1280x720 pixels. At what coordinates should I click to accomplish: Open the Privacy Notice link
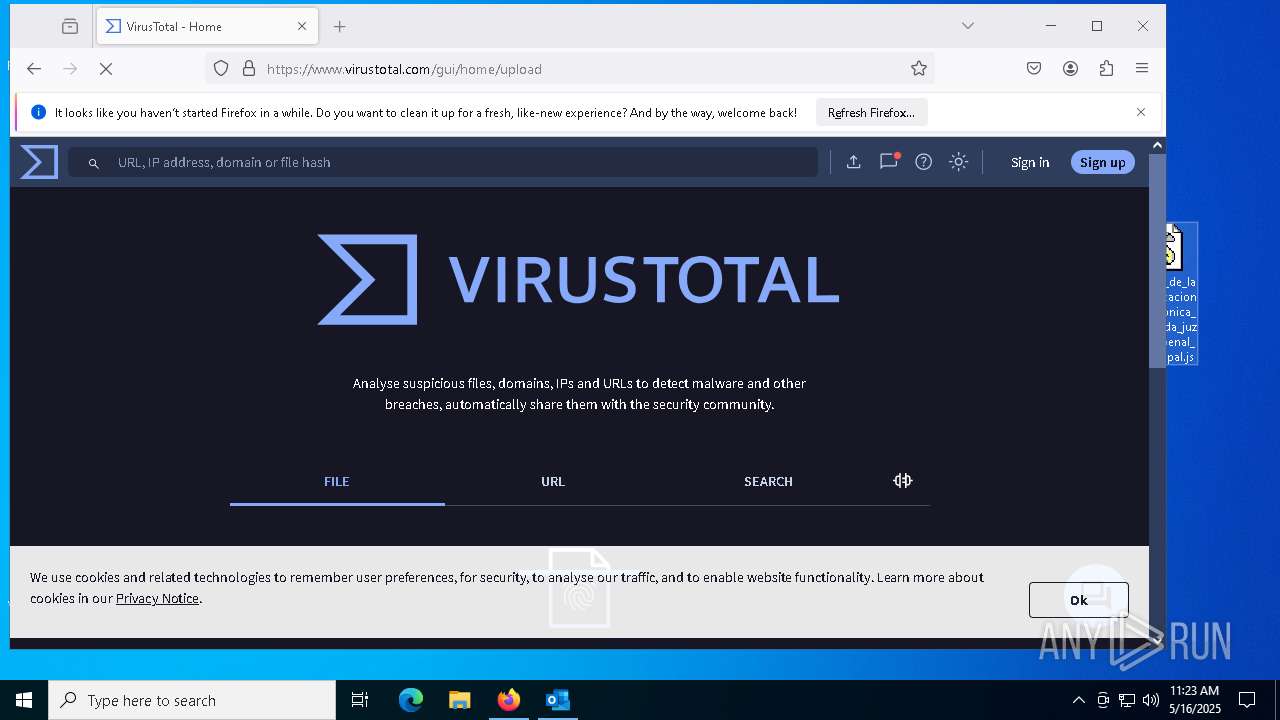click(x=157, y=598)
